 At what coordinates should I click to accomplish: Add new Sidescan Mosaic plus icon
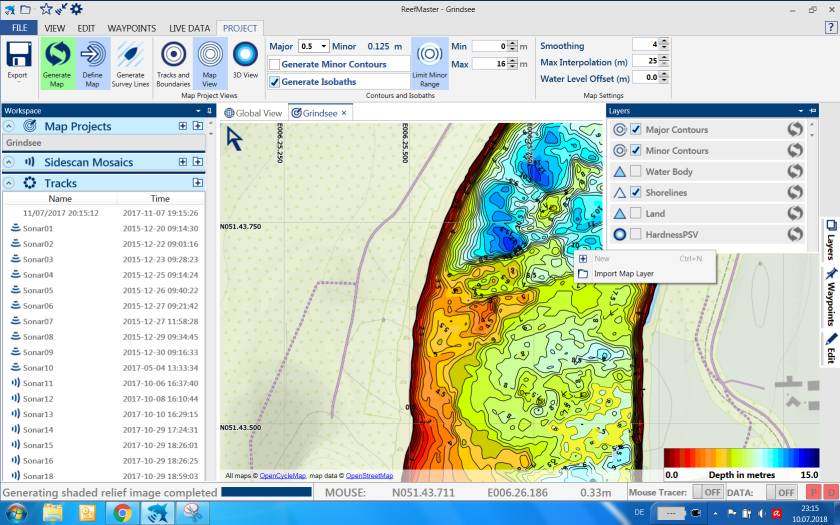pyautogui.click(x=183, y=161)
